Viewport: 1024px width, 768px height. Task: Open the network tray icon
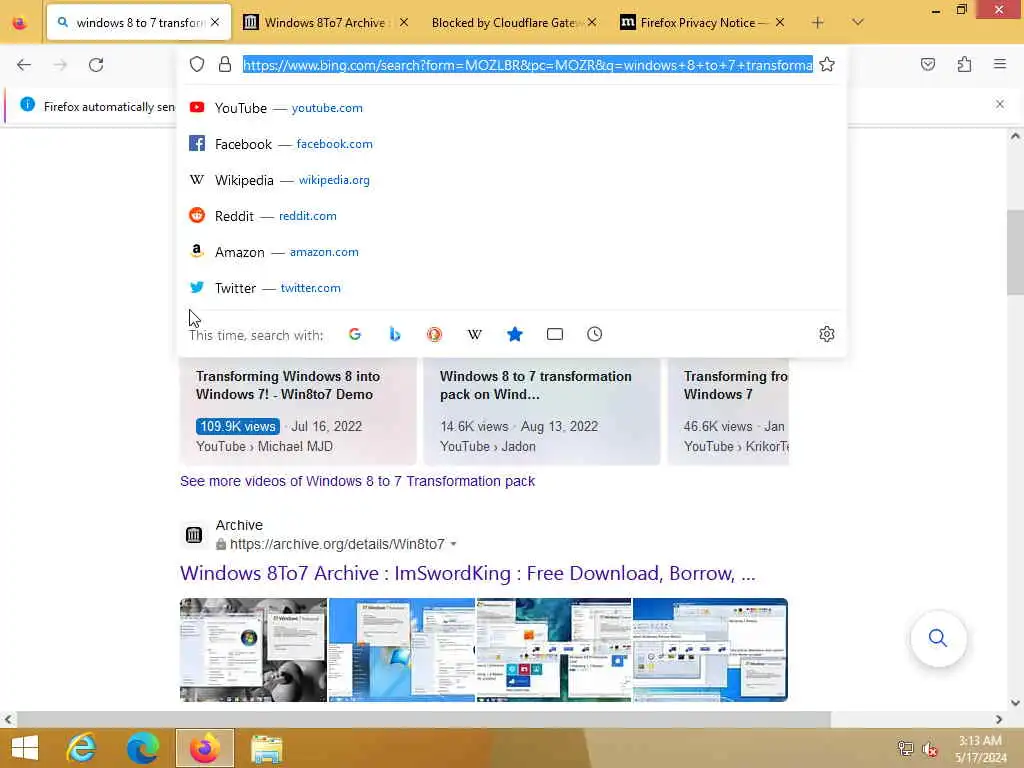[x=904, y=749]
